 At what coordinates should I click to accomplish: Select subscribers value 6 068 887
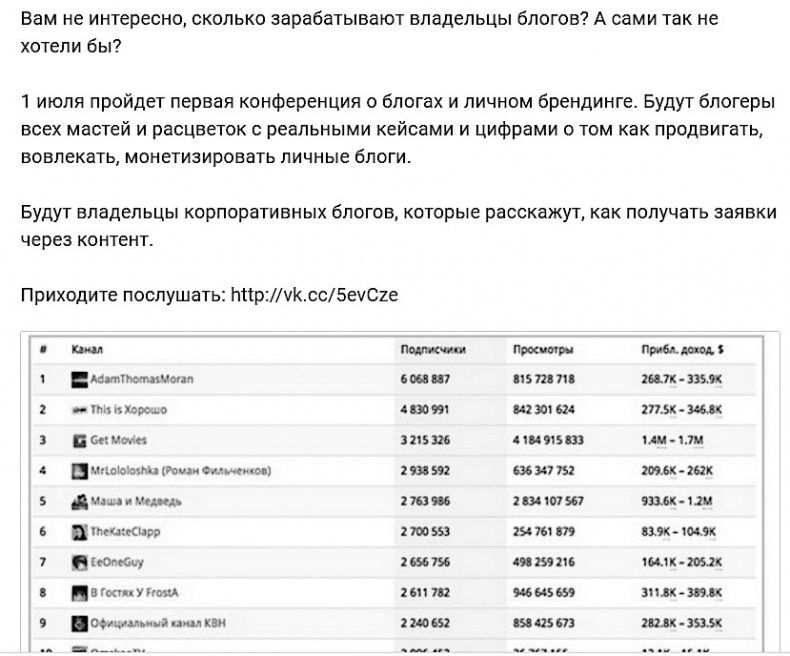tap(425, 379)
